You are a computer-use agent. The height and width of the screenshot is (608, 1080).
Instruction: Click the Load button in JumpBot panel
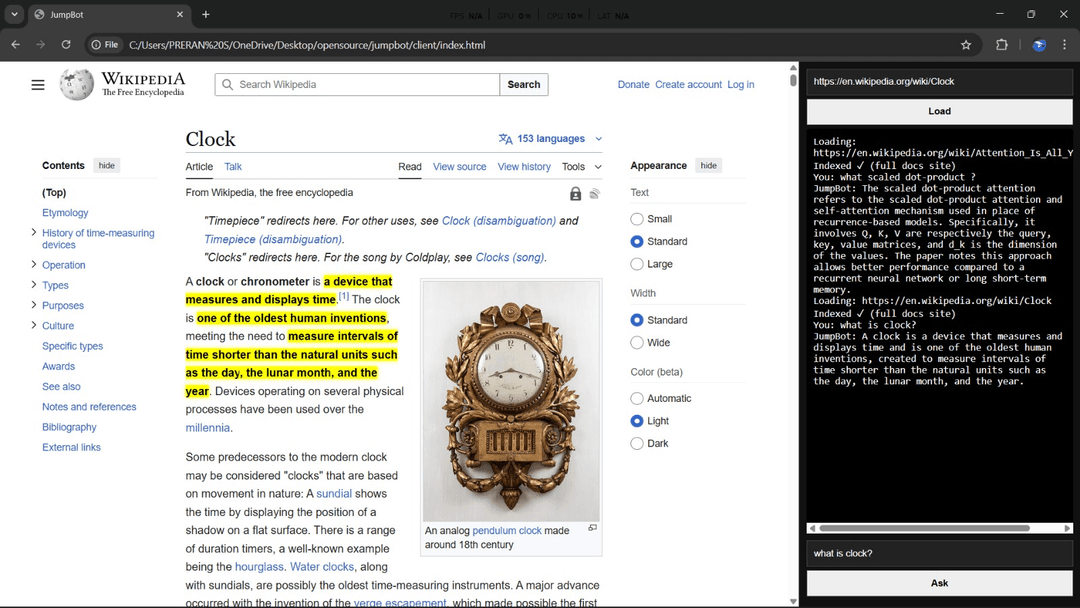(x=939, y=111)
